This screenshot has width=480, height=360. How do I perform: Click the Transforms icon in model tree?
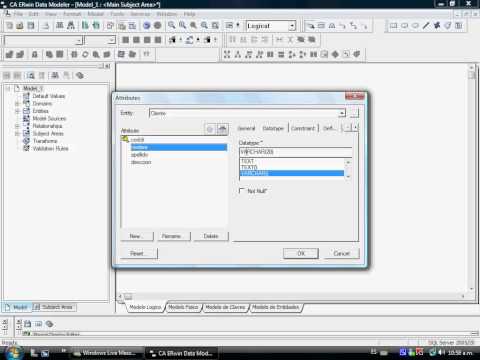pyautogui.click(x=26, y=141)
